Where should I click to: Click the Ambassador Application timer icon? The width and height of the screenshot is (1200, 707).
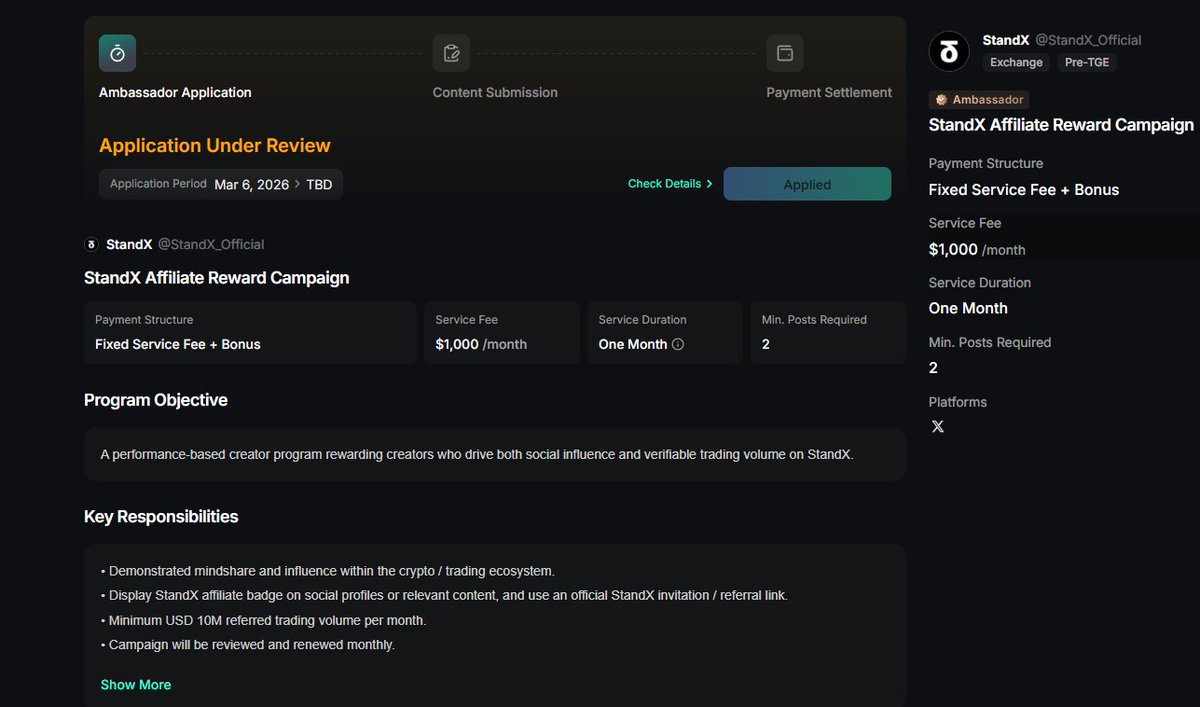click(117, 53)
